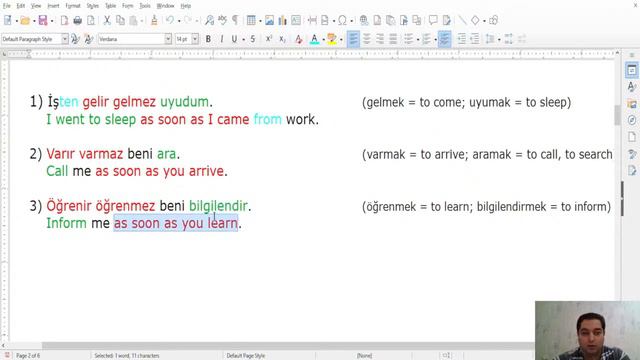This screenshot has height=360, width=640.
Task: Click the Paste clipboard icon
Action: 133,20
